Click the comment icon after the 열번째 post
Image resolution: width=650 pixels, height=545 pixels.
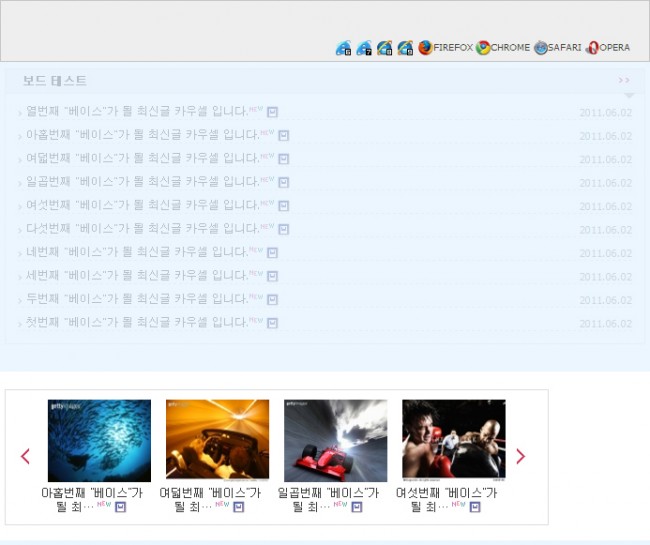(x=272, y=112)
